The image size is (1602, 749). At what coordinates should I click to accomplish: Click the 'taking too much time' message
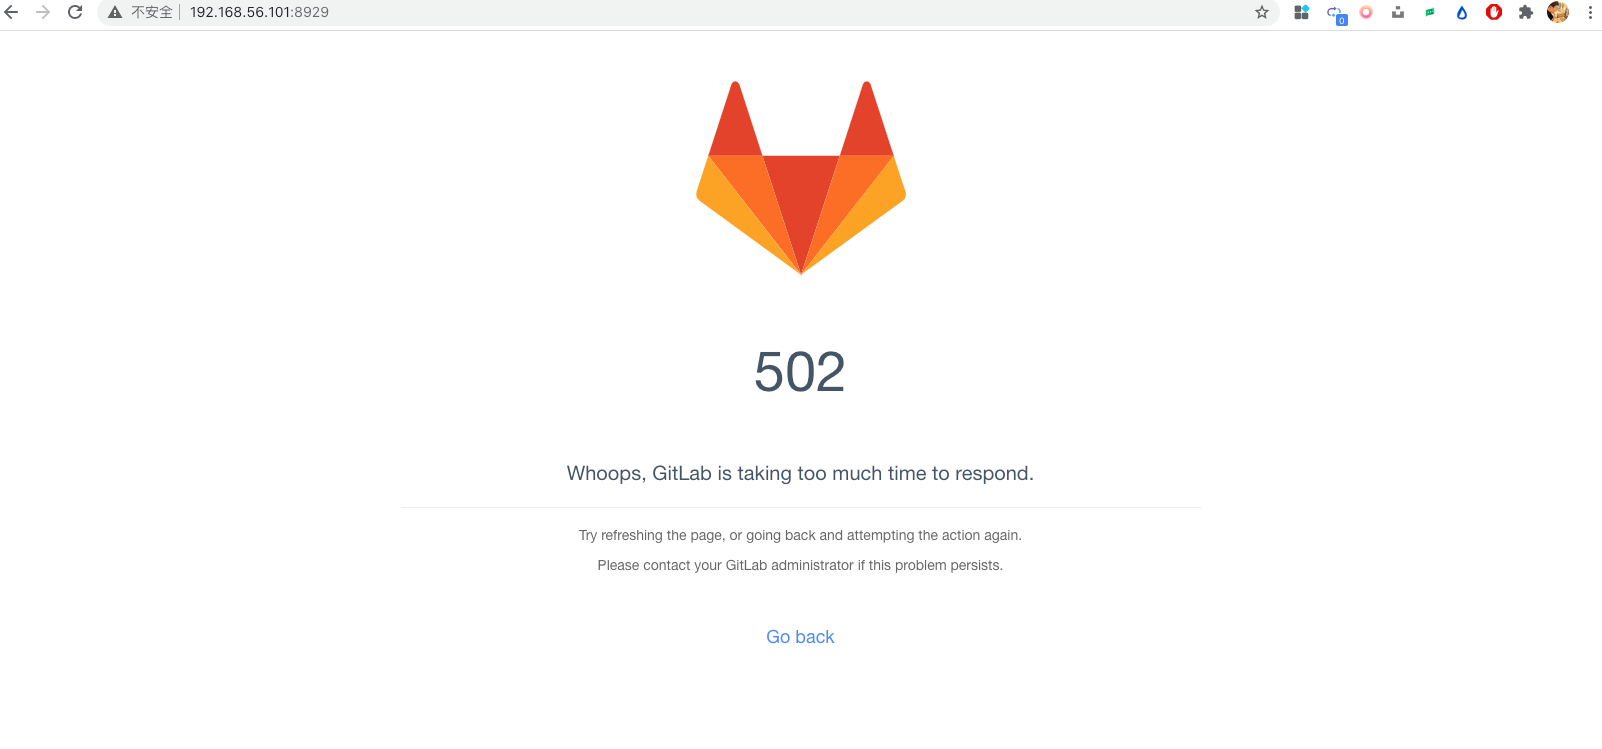pos(800,473)
